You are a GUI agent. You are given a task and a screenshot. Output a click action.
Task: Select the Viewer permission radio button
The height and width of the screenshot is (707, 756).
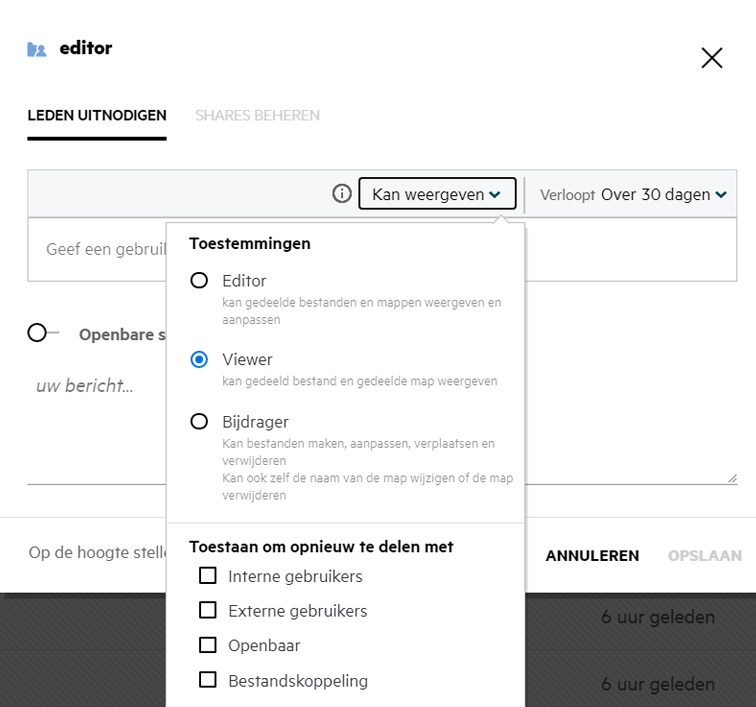pos(199,359)
